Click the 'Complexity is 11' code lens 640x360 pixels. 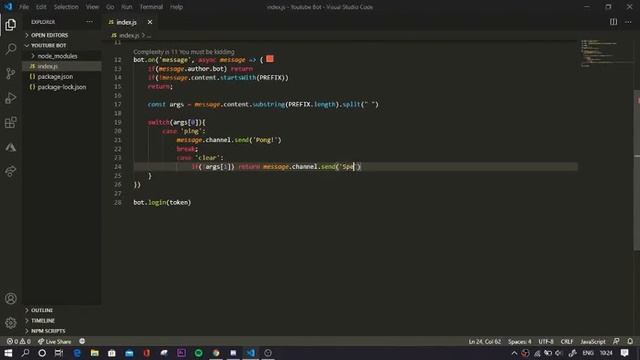[184, 52]
